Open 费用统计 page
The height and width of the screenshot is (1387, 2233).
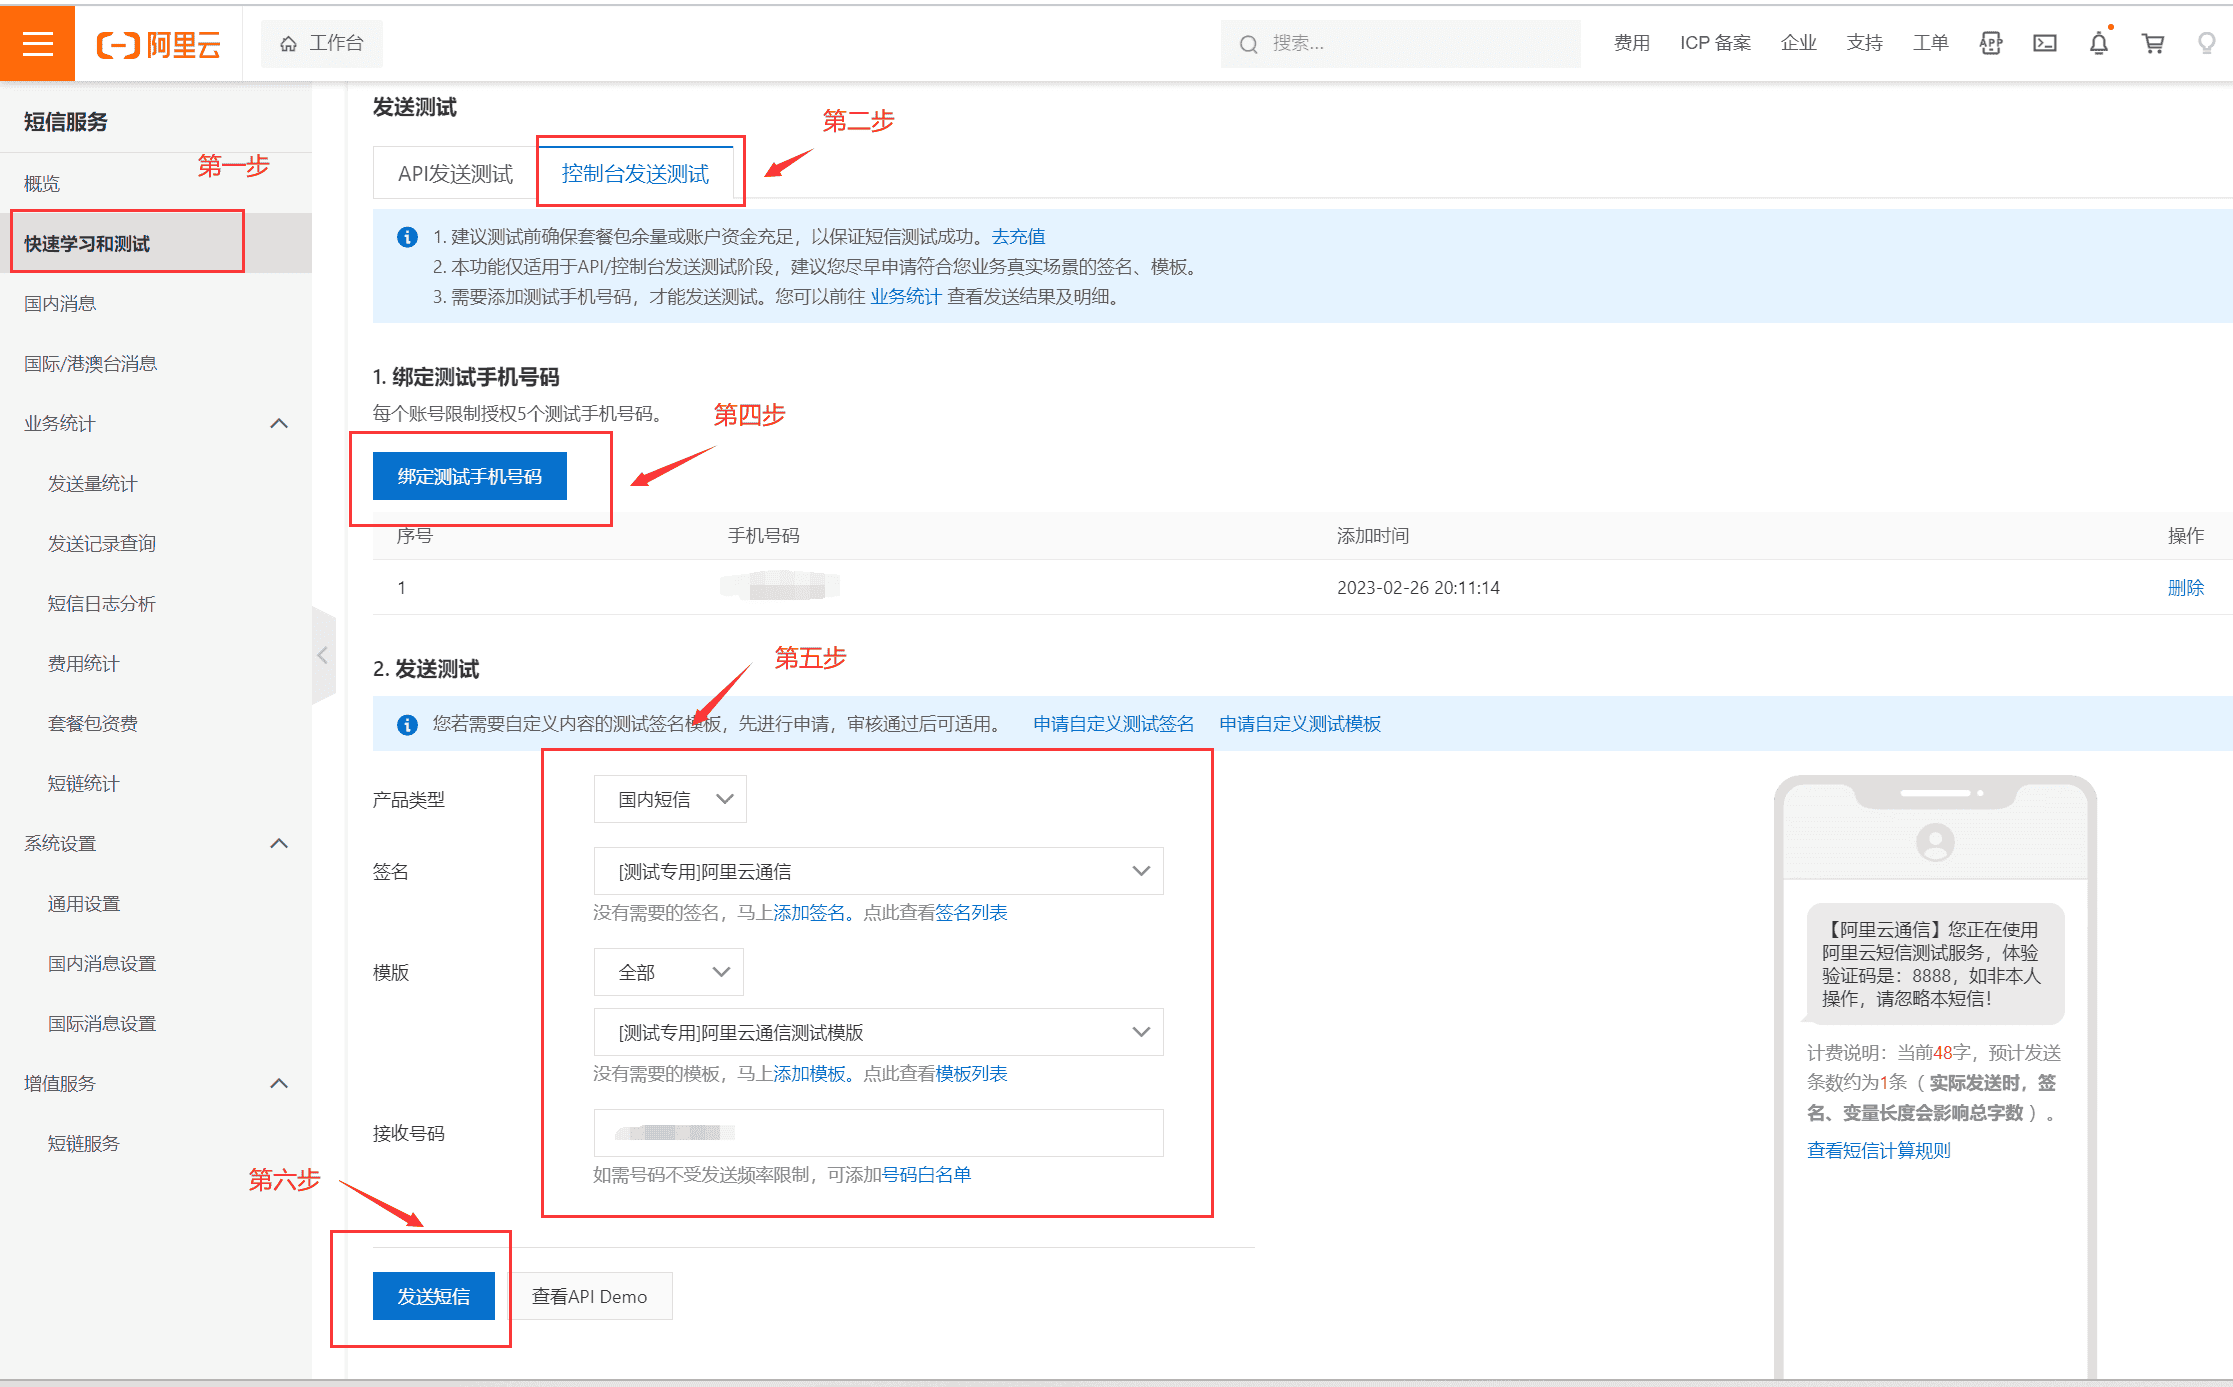[83, 663]
